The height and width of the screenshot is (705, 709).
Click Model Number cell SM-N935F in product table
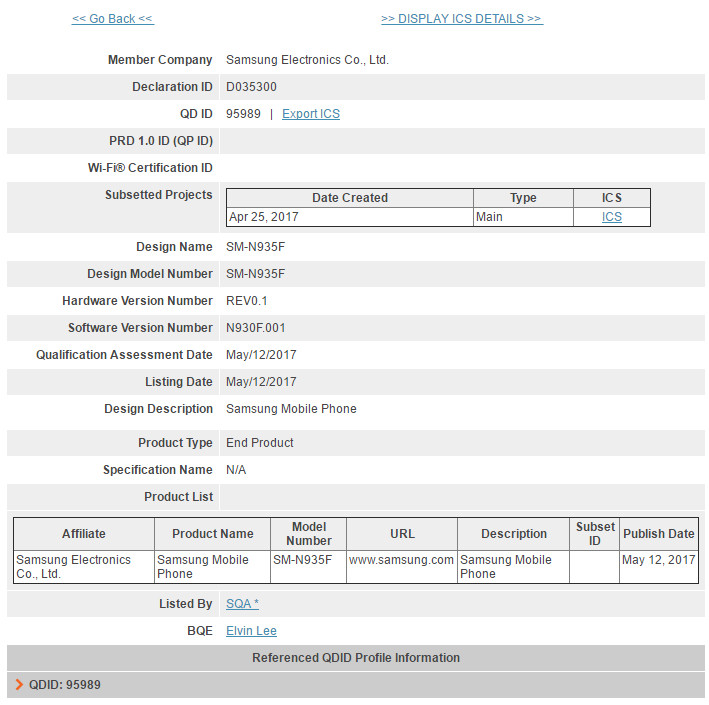pos(308,567)
